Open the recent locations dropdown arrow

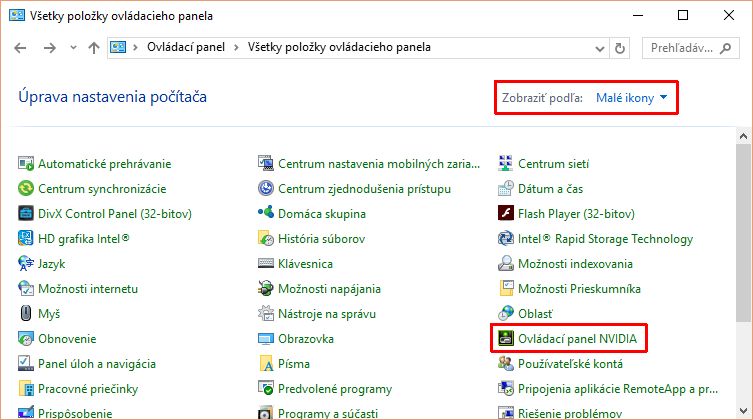pos(73,48)
